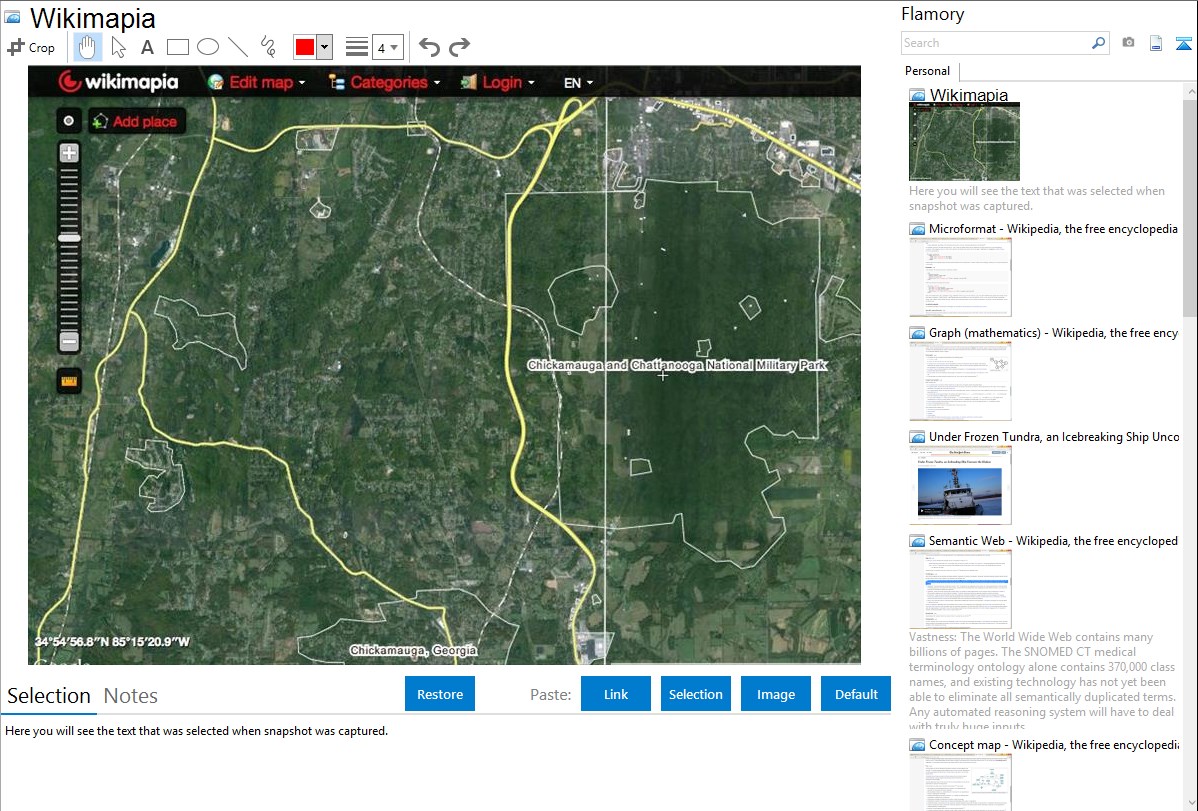This screenshot has height=811, width=1198.
Task: Open the Edit map menu
Action: coord(257,82)
